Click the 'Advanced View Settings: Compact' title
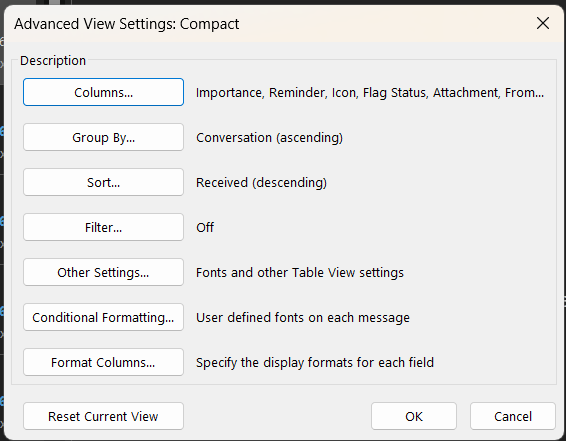 click(127, 24)
